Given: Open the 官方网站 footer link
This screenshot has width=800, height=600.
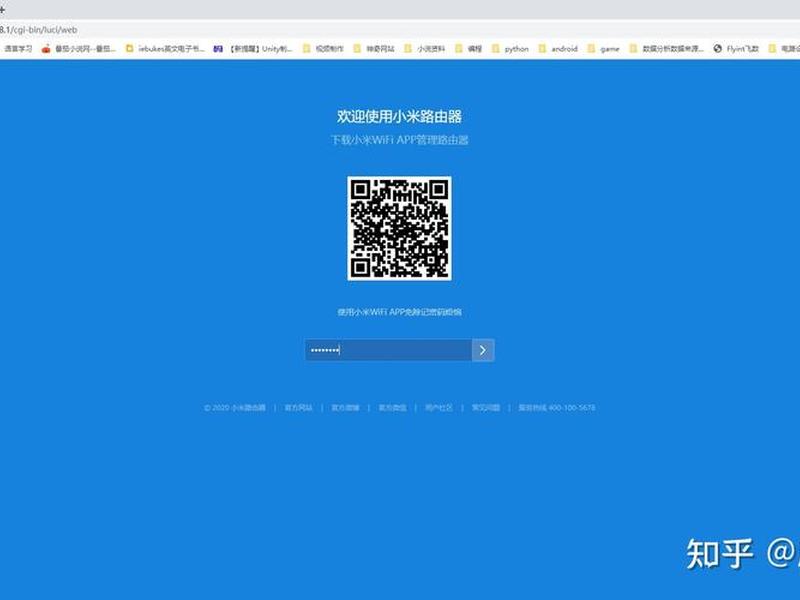Looking at the screenshot, I should coord(298,408).
